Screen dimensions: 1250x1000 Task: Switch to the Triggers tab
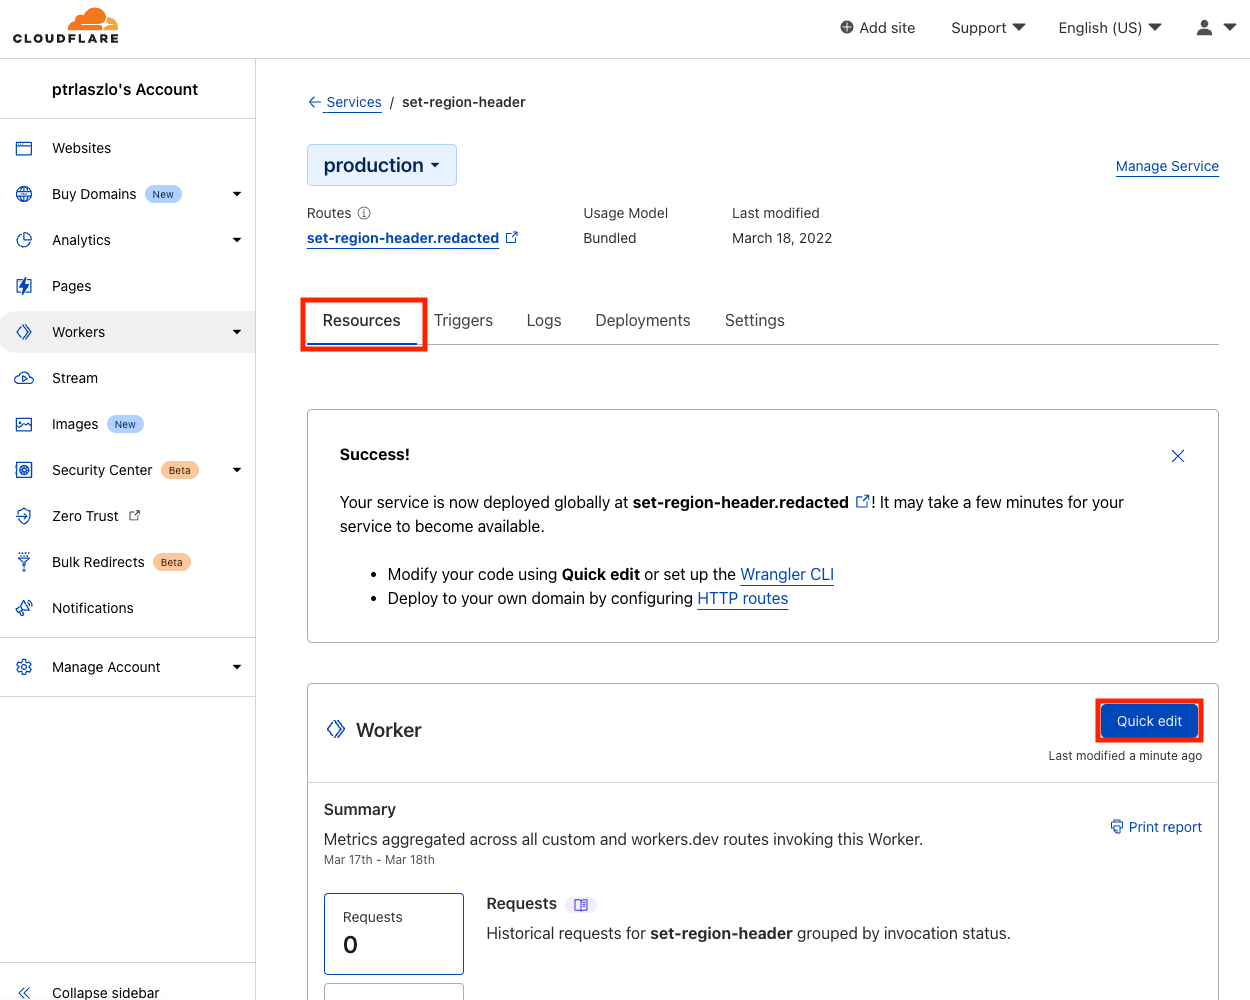(463, 320)
